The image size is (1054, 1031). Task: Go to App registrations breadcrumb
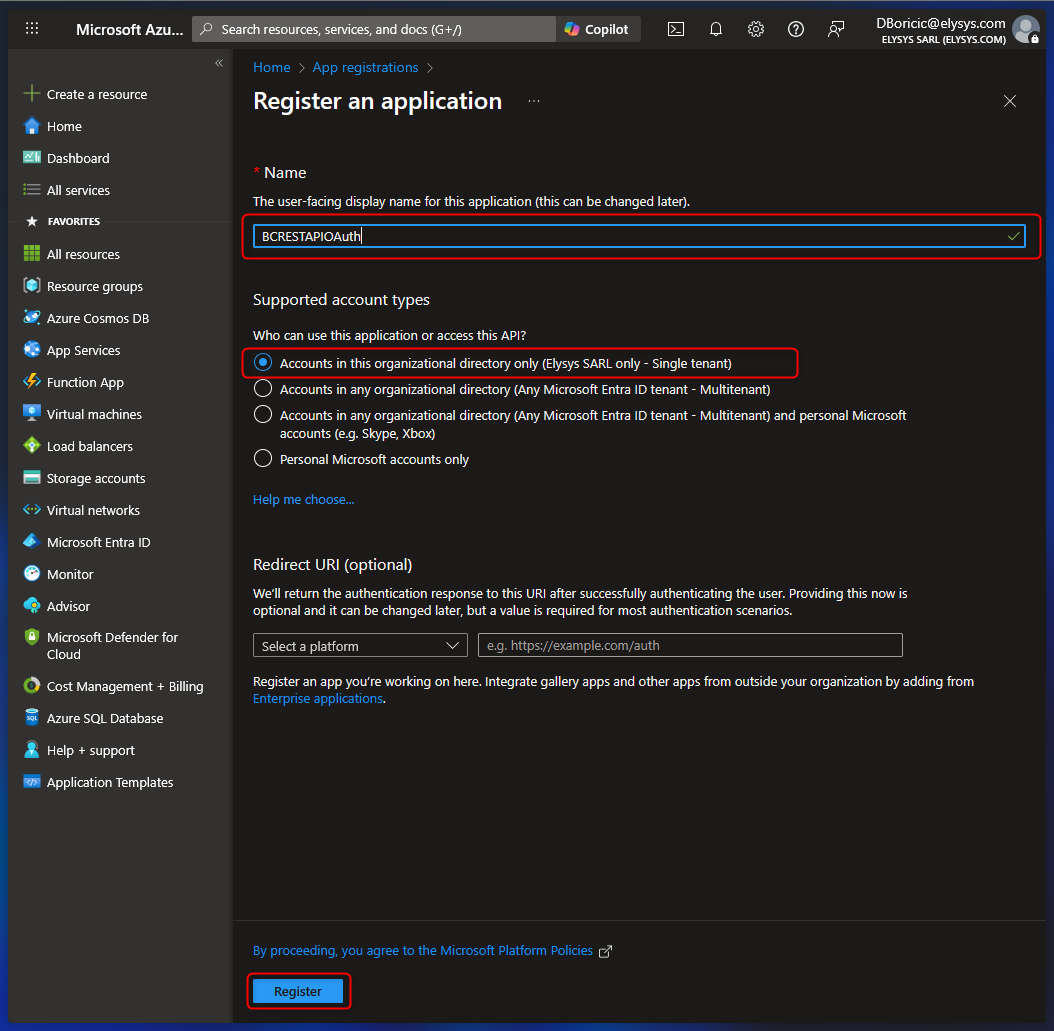point(365,67)
